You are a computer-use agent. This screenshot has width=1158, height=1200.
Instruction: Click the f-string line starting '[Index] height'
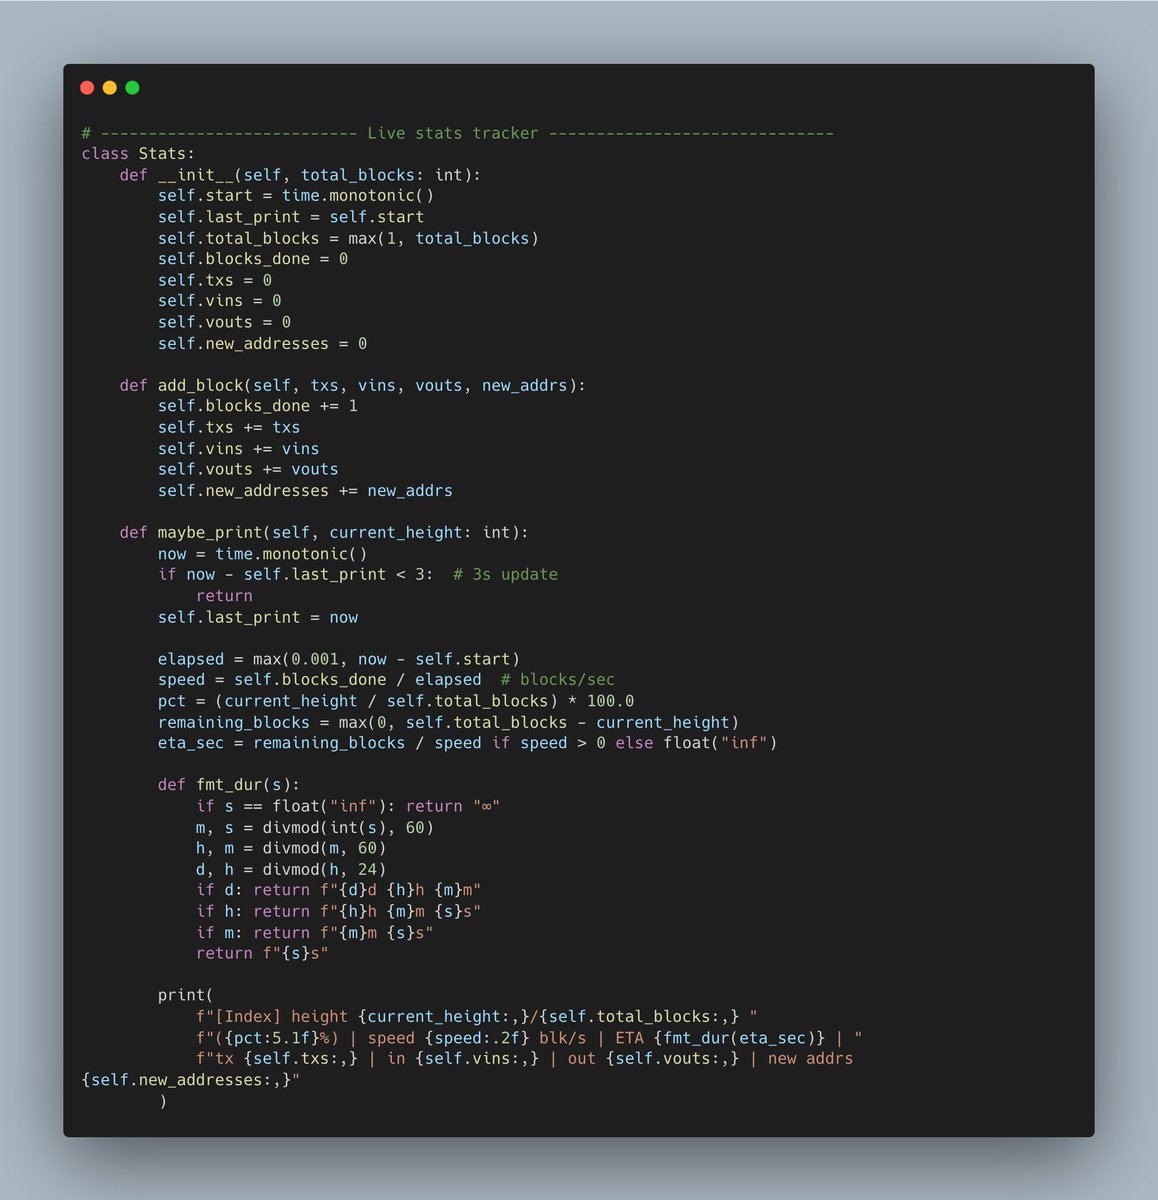(x=477, y=1017)
